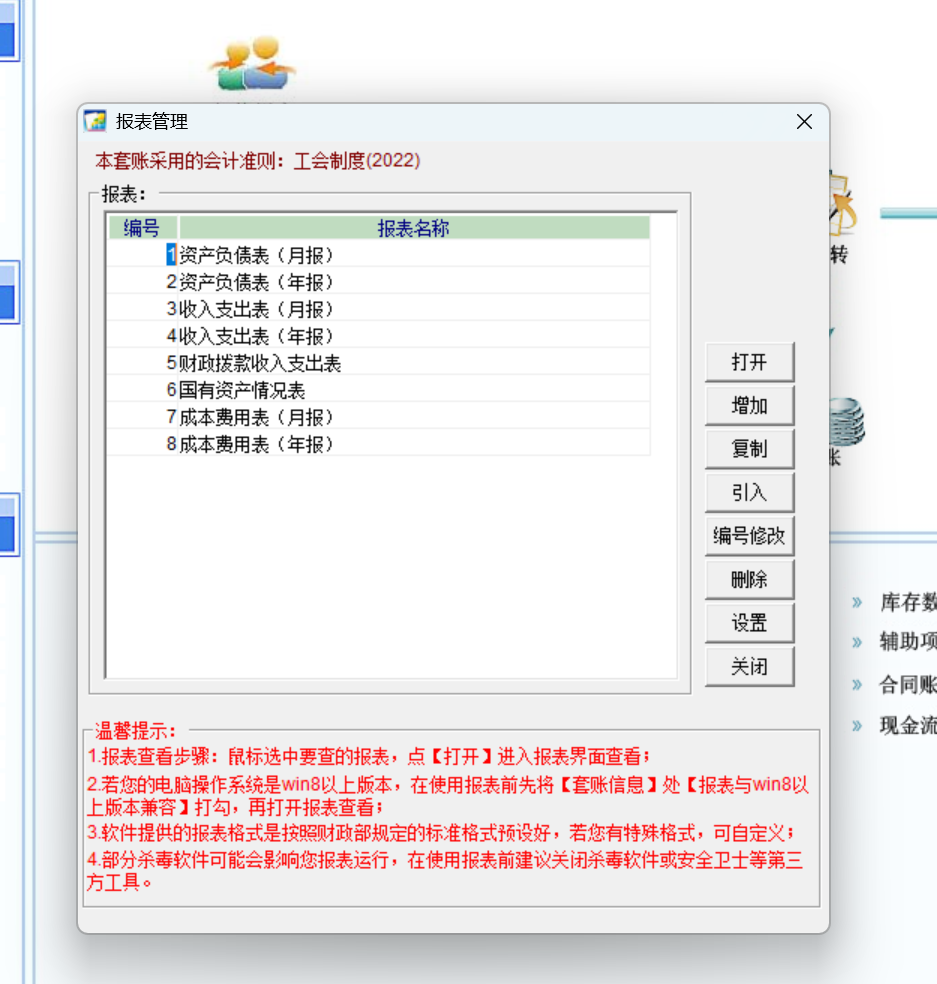This screenshot has width=937, height=984.
Task: Open the 设置 button
Action: (749, 623)
